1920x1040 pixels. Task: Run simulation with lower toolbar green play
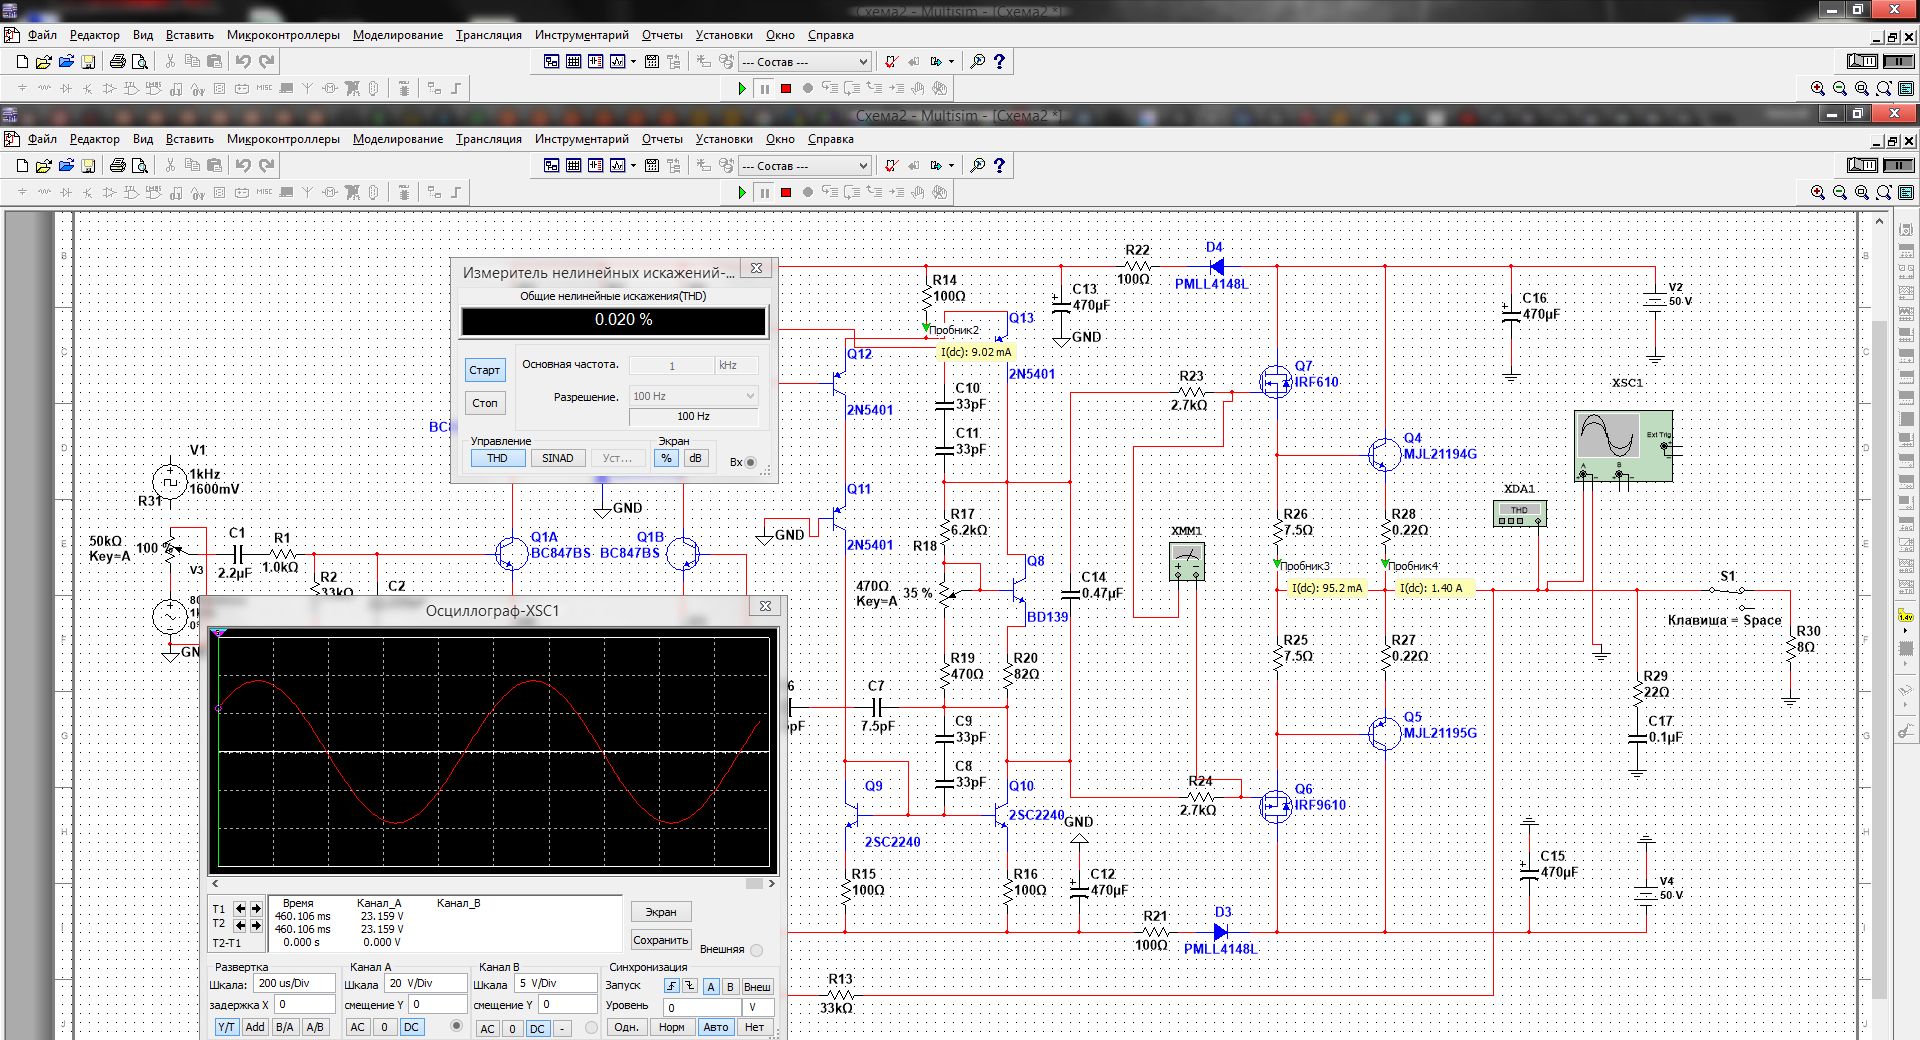tap(742, 192)
